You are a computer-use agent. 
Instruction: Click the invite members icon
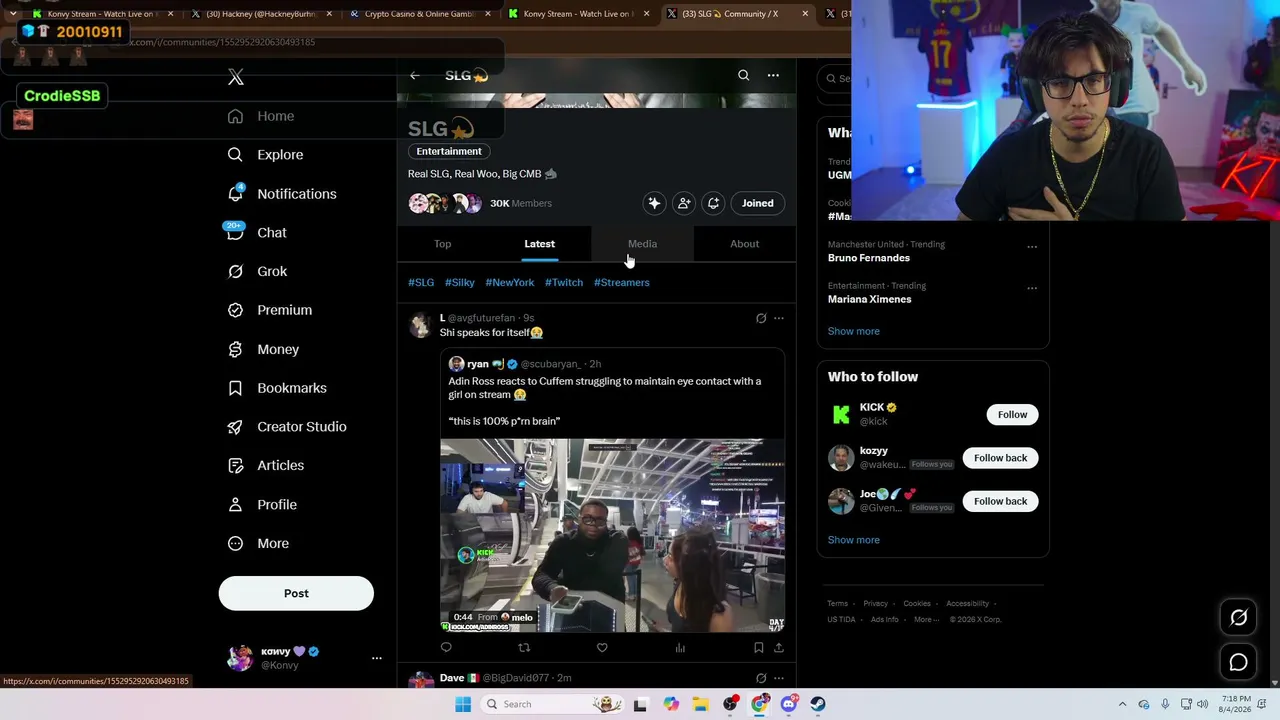[684, 203]
